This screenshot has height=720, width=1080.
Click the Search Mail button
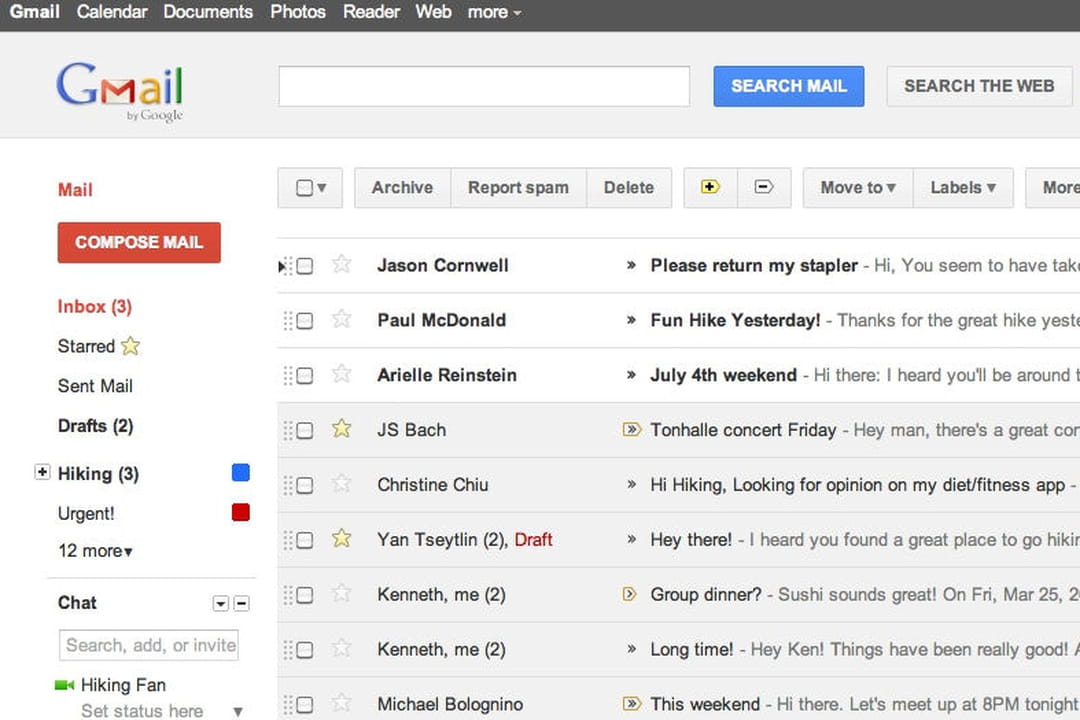(x=788, y=86)
